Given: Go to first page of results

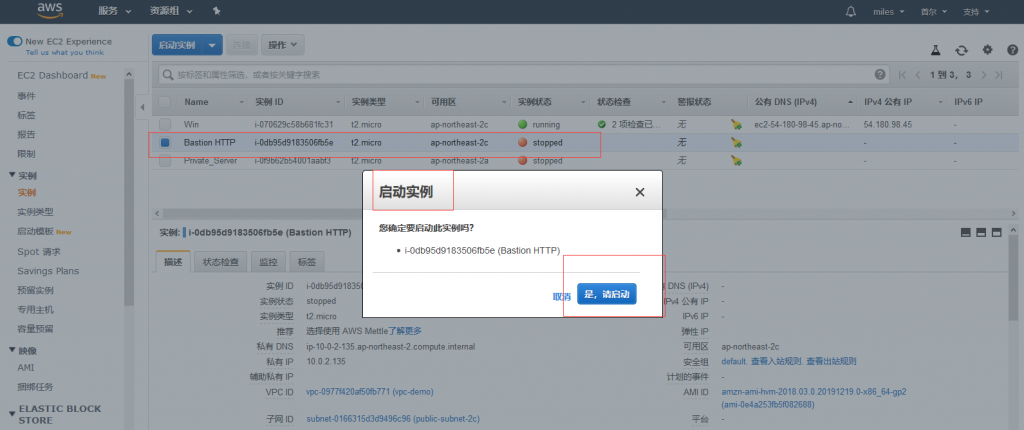Looking at the screenshot, I should (x=902, y=75).
